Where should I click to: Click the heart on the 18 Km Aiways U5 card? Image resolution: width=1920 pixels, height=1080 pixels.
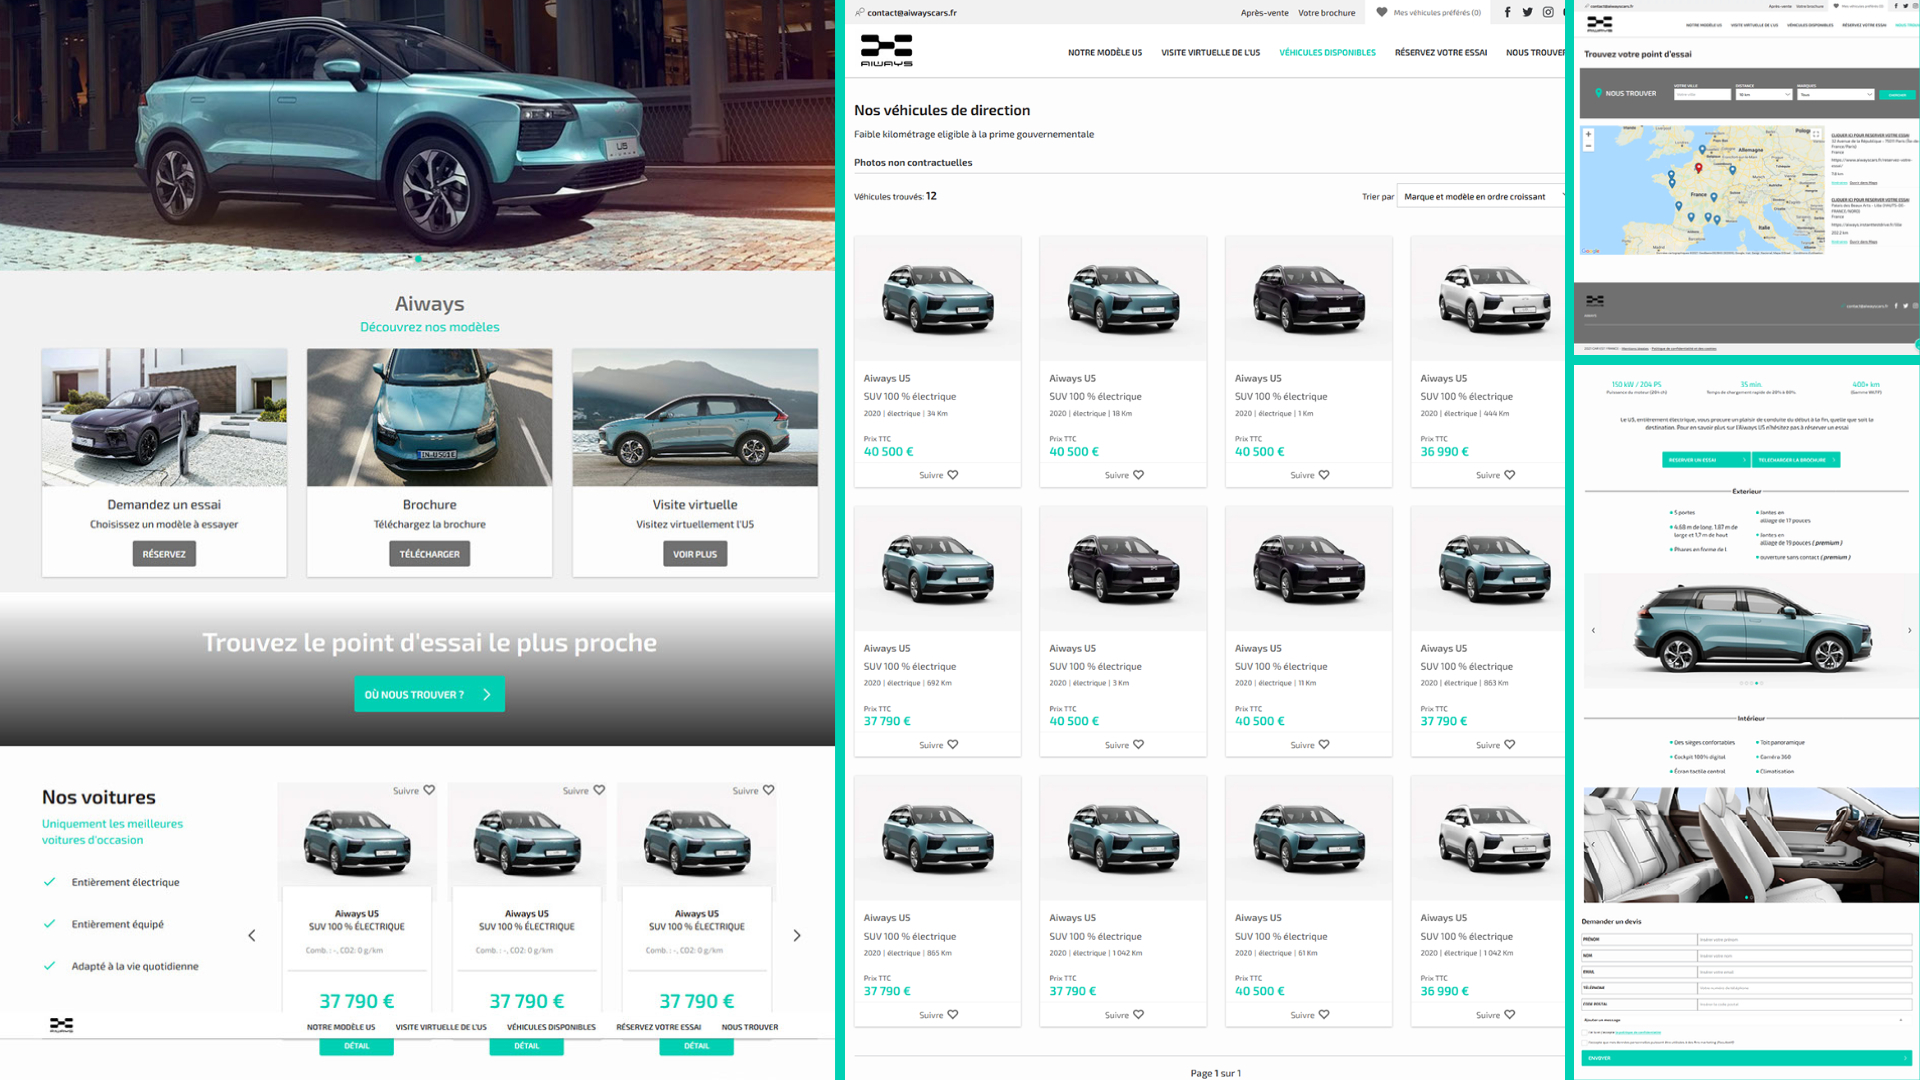pos(1138,475)
